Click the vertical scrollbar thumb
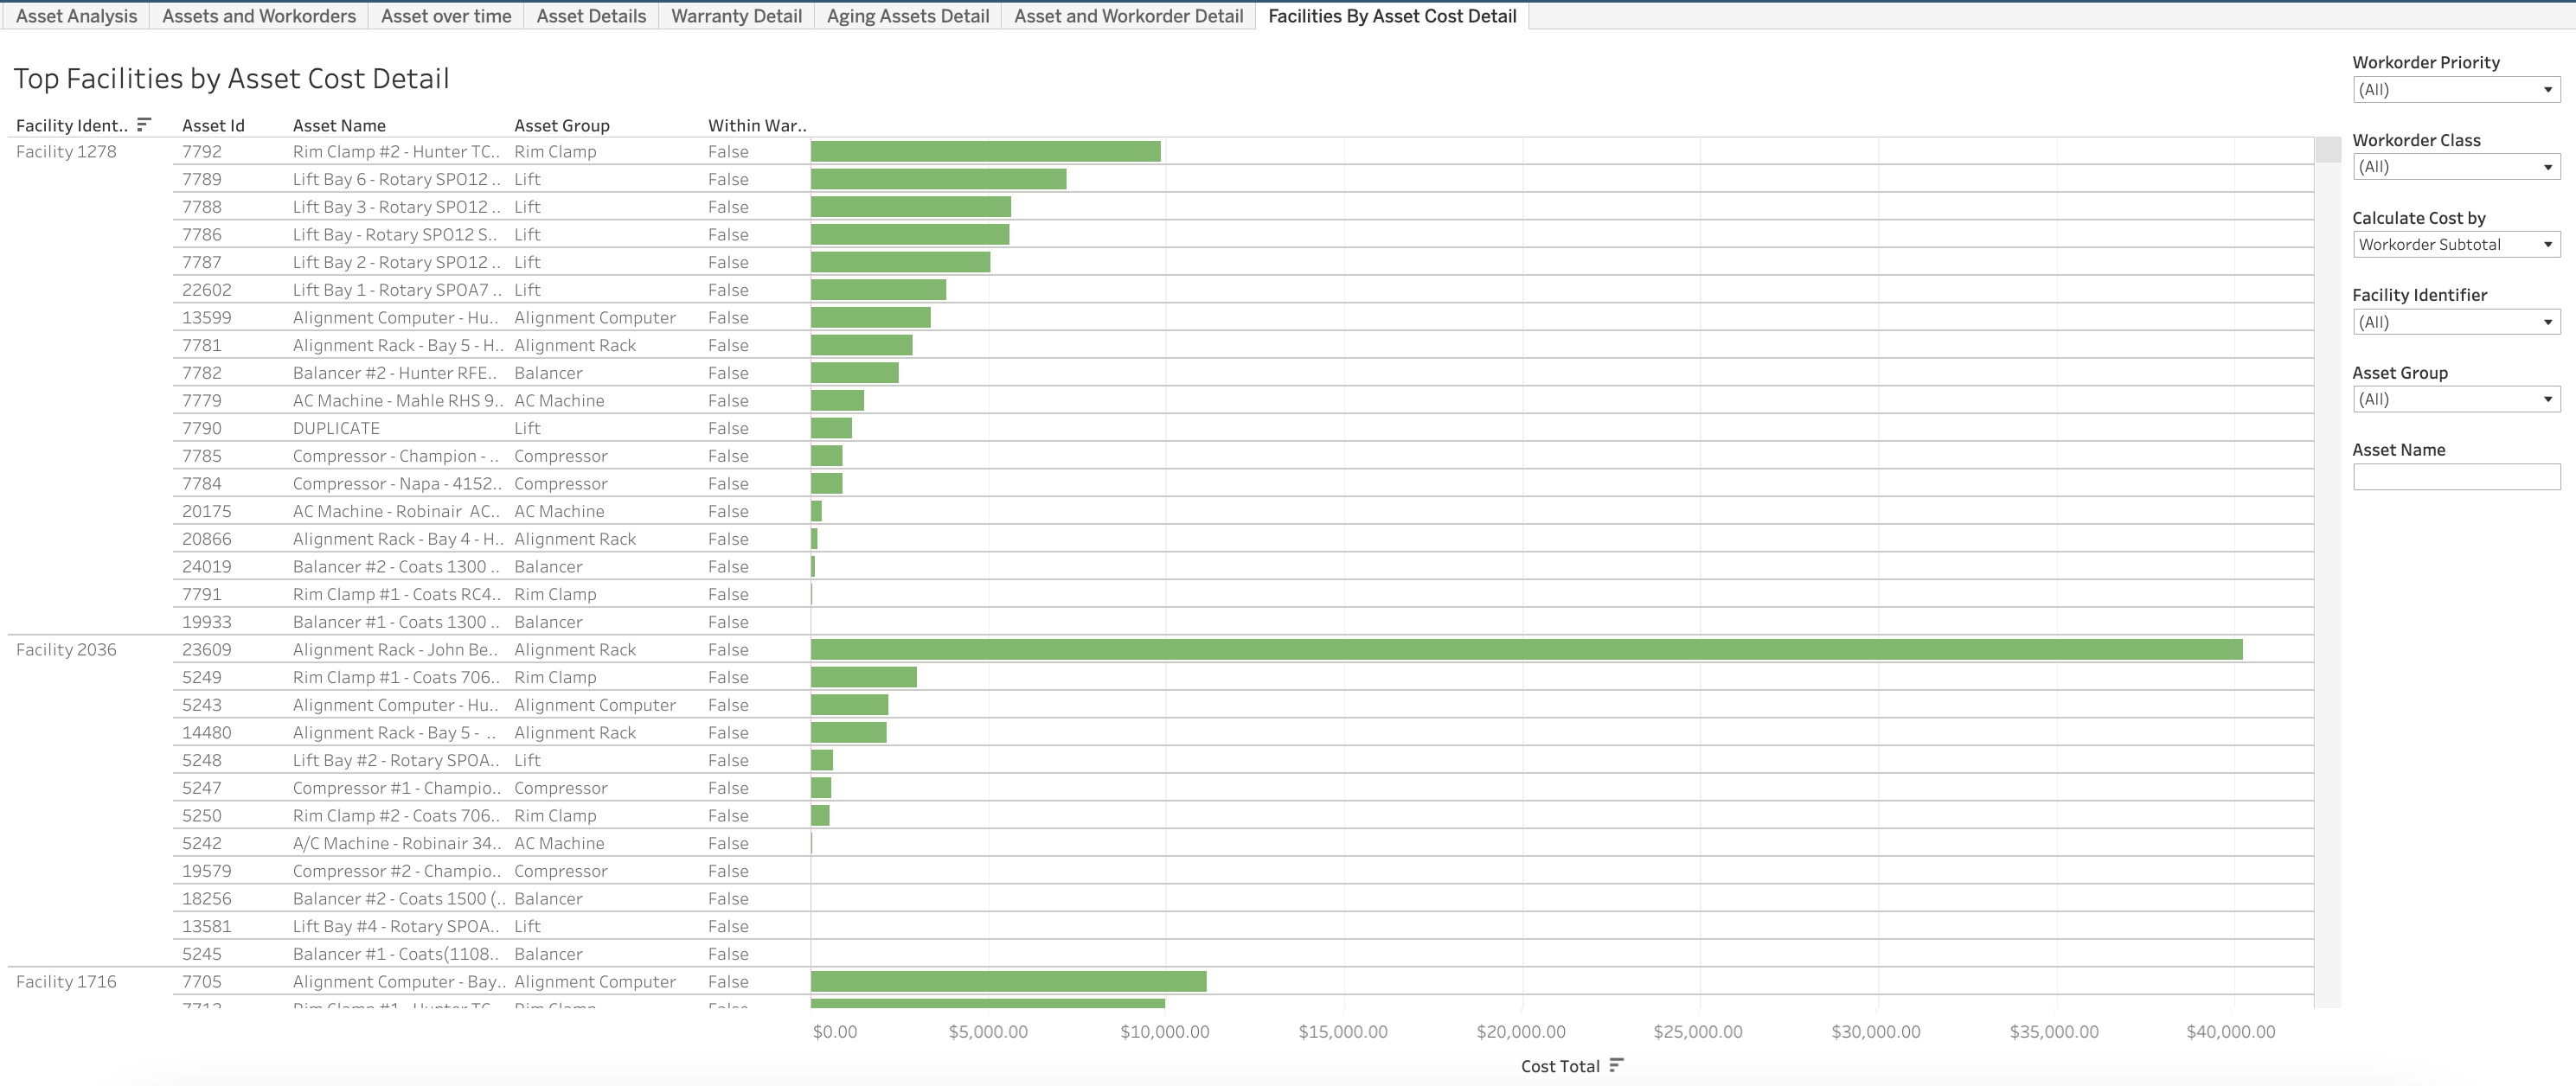 2328,150
